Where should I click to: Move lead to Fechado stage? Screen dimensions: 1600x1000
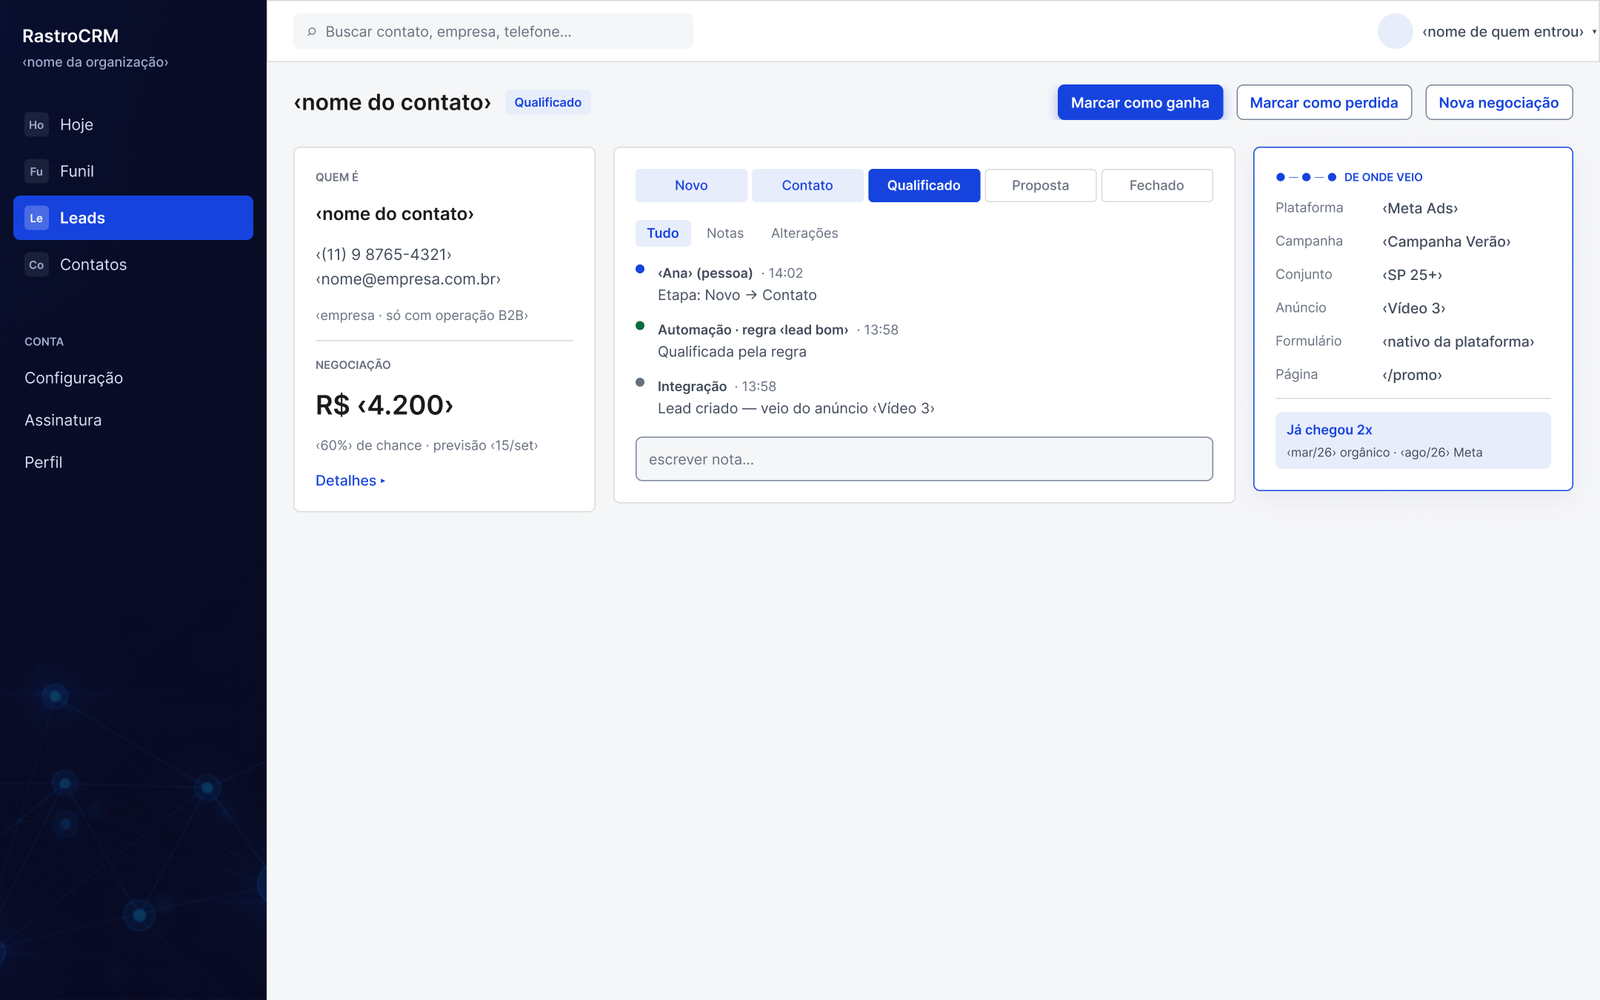(1157, 185)
